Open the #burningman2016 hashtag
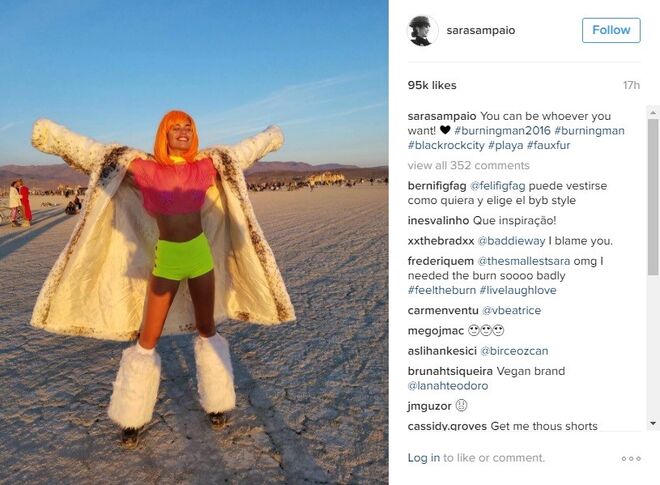The height and width of the screenshot is (485, 660). [502, 131]
